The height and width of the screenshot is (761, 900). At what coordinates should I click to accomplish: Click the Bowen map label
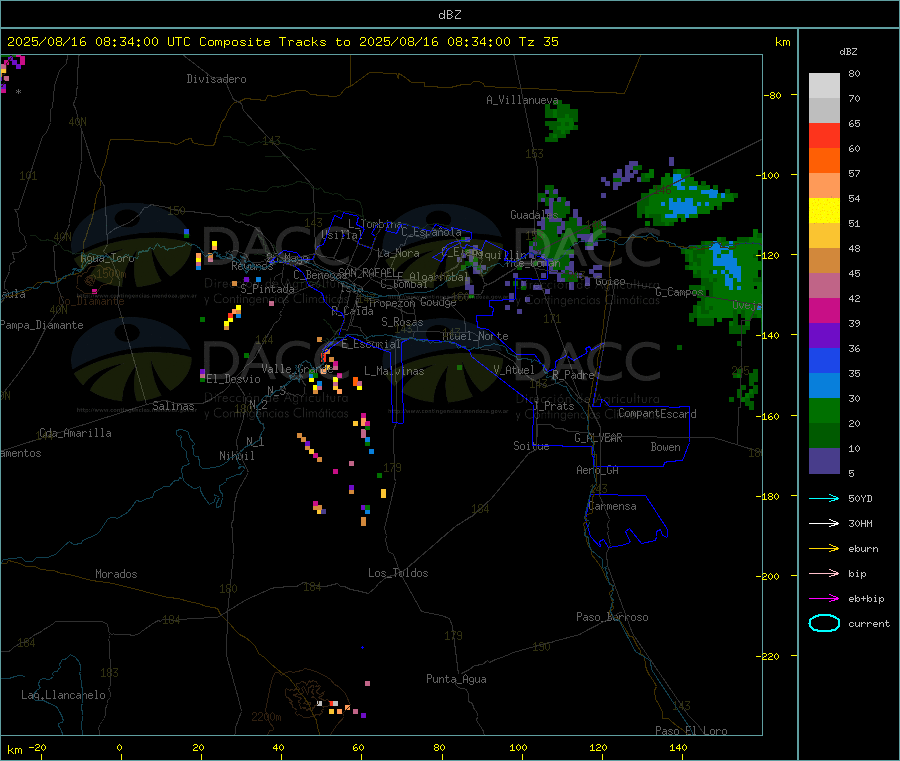(665, 447)
